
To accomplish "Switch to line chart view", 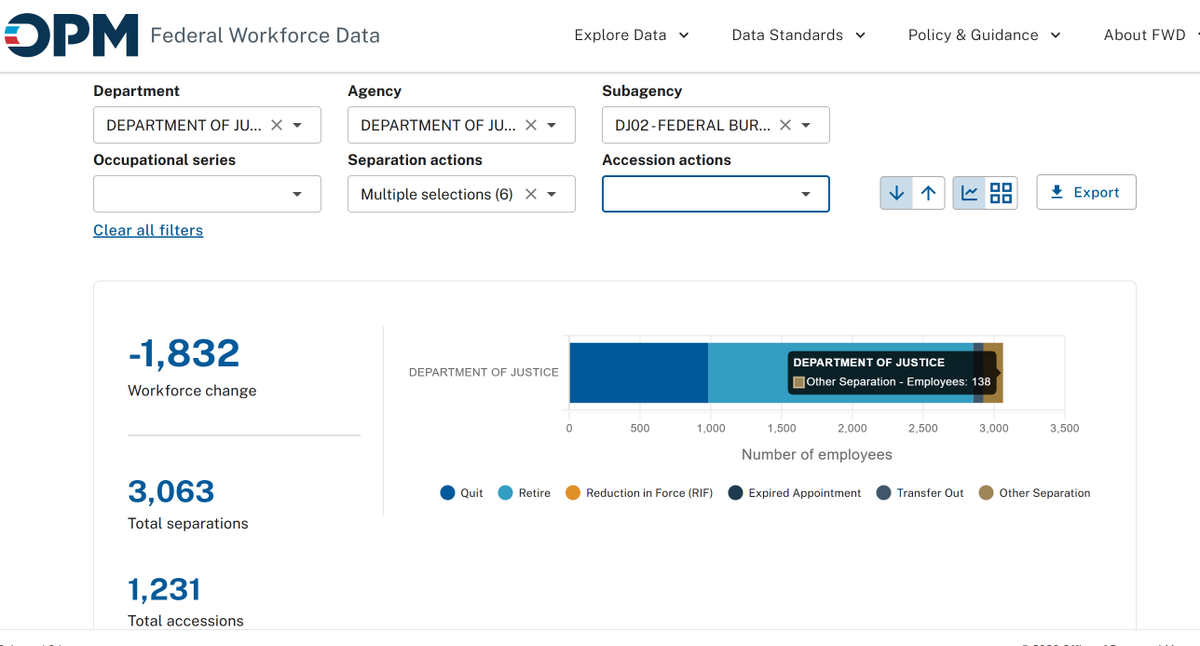I will click(969, 193).
